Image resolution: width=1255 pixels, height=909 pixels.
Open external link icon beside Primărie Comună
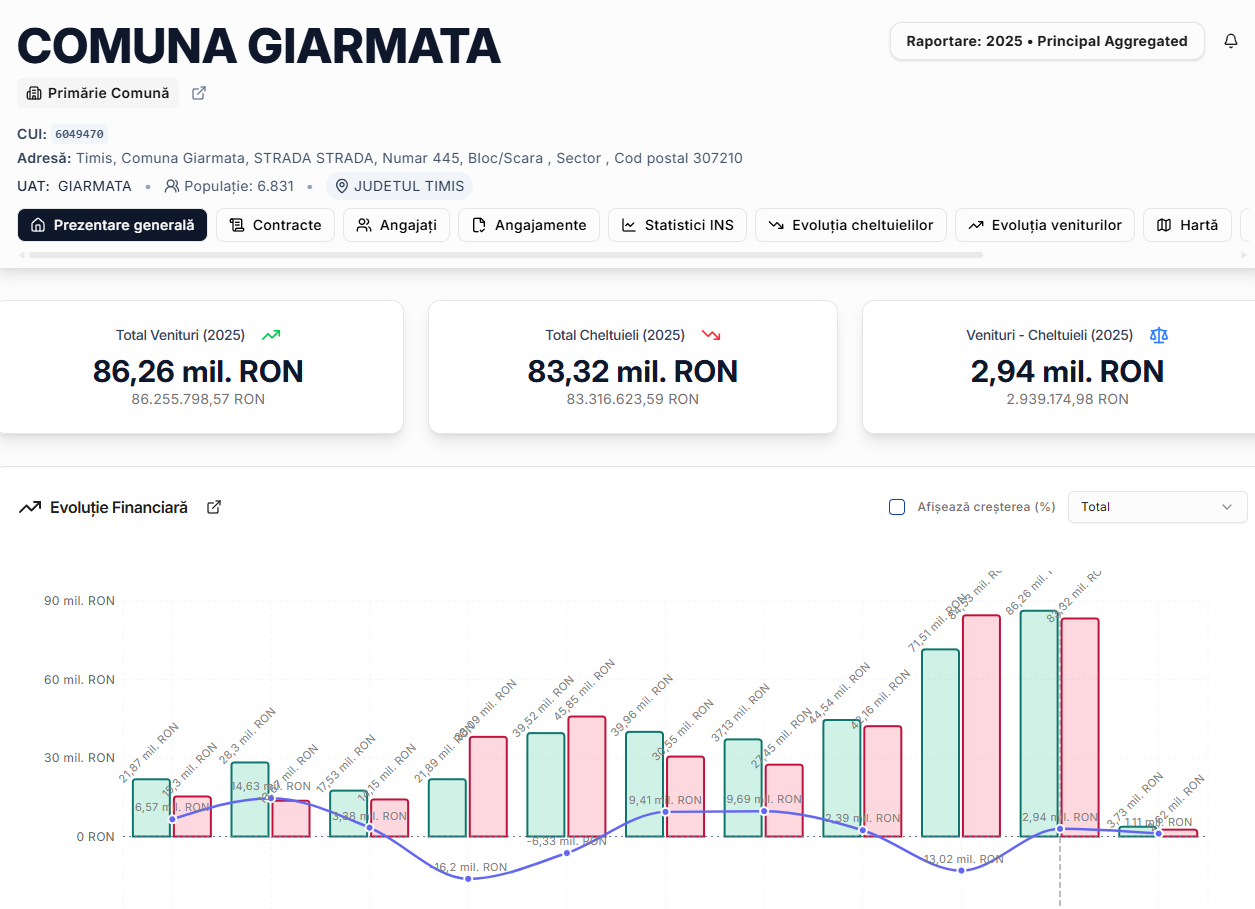point(199,93)
